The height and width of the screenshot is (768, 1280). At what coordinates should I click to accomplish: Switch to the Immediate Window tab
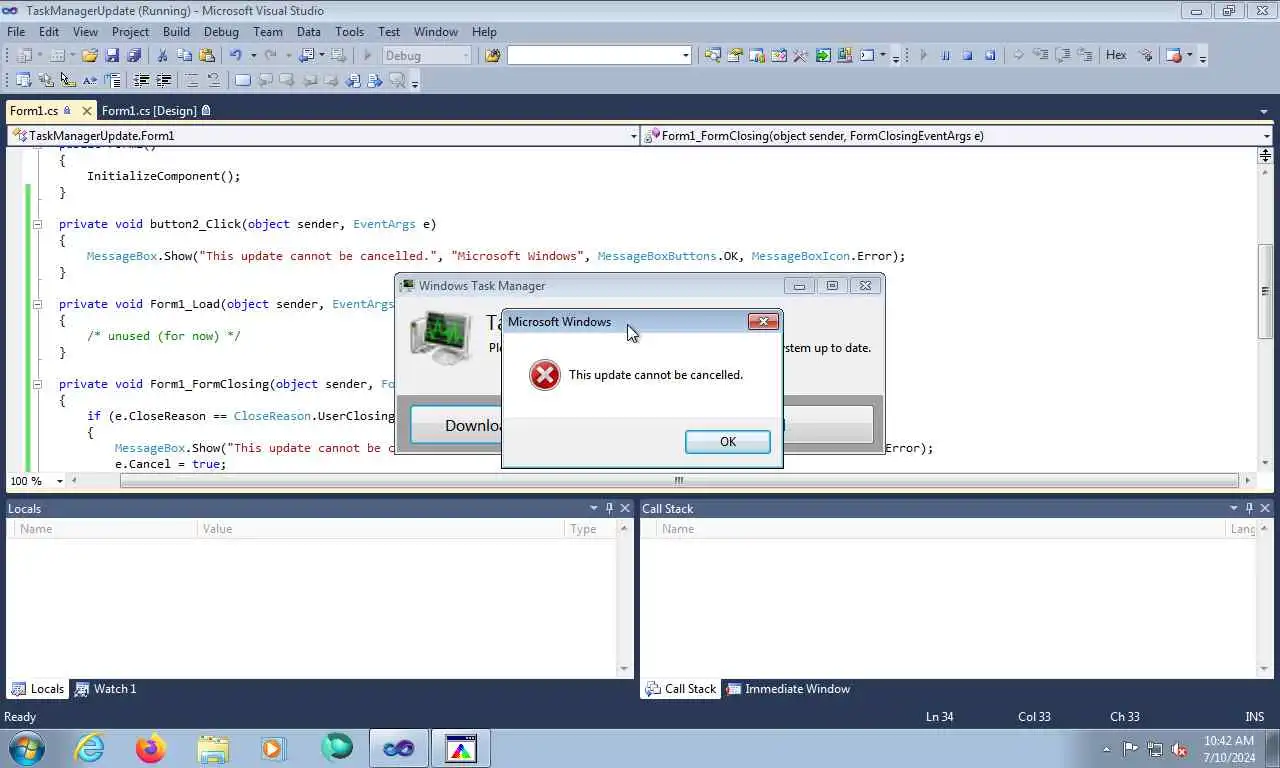coord(788,689)
